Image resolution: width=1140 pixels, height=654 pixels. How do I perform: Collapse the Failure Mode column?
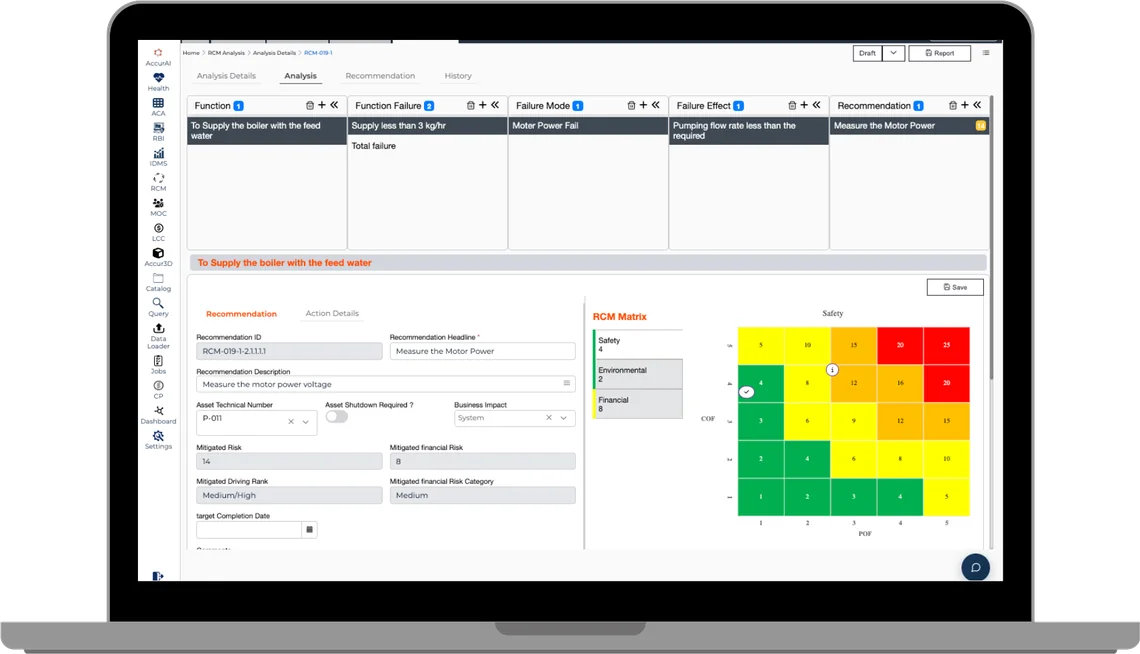tap(656, 105)
